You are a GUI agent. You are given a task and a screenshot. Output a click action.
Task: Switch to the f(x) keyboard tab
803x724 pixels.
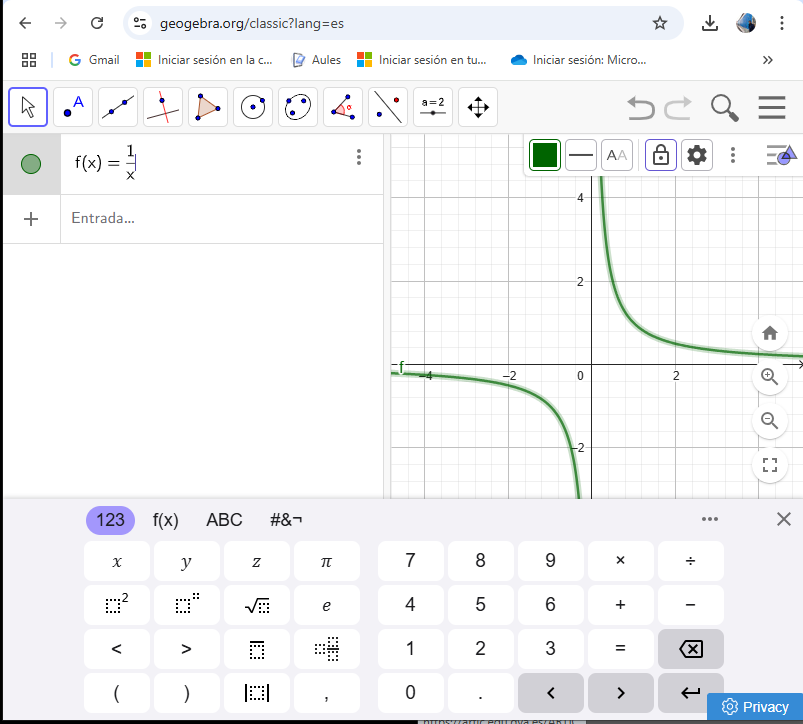coord(165,520)
